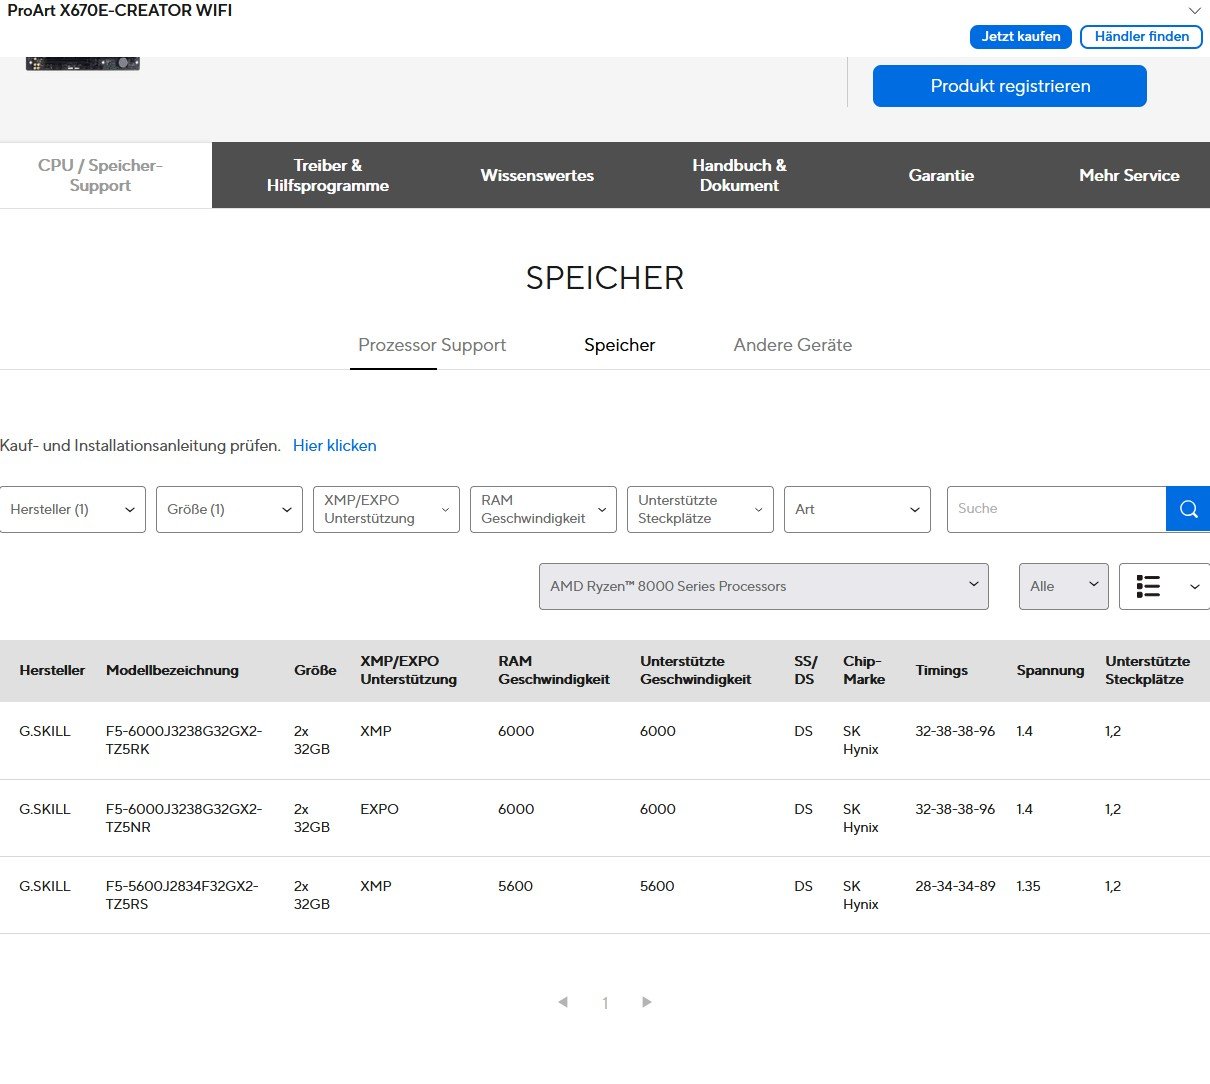The width and height of the screenshot is (1210, 1084).
Task: Expand the chevron beside ProArt title bar
Action: click(x=1194, y=11)
